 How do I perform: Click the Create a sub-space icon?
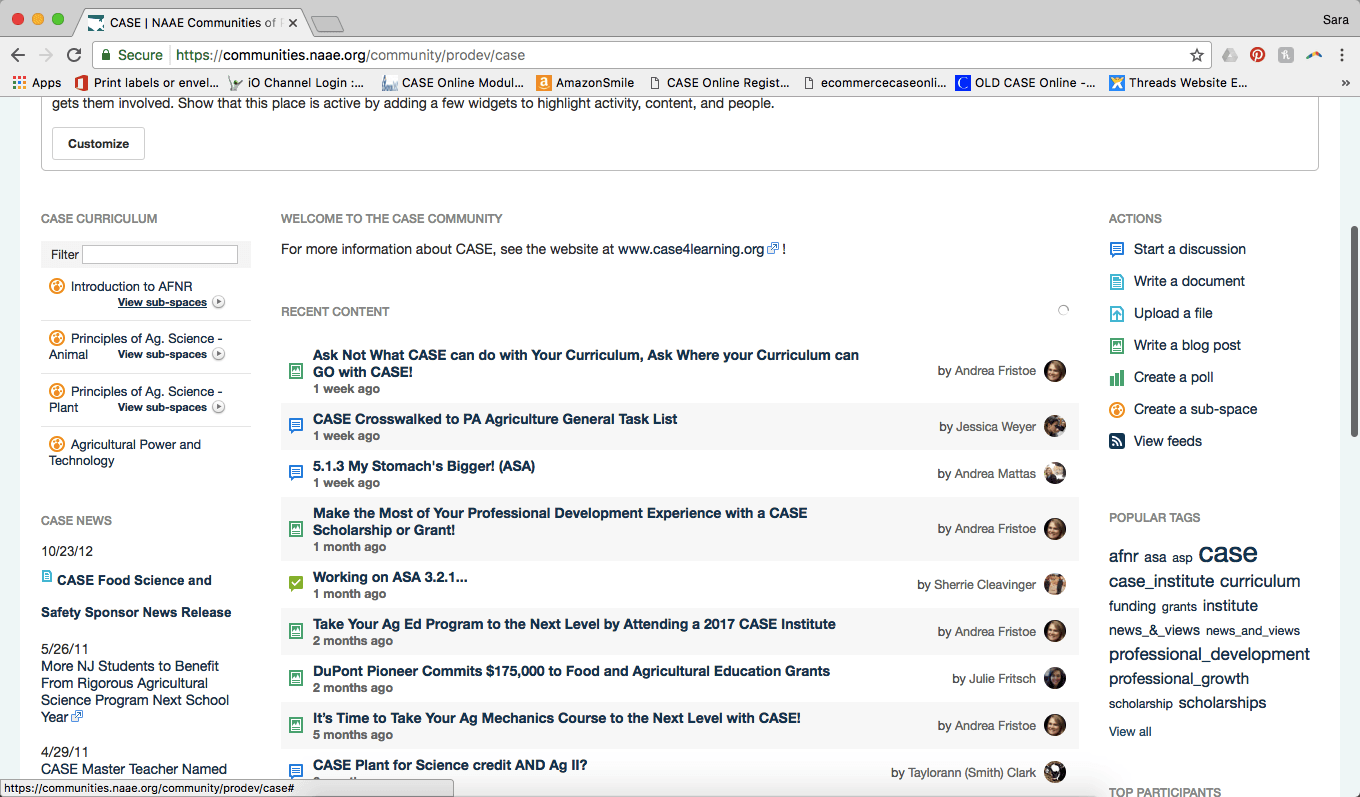click(1117, 409)
